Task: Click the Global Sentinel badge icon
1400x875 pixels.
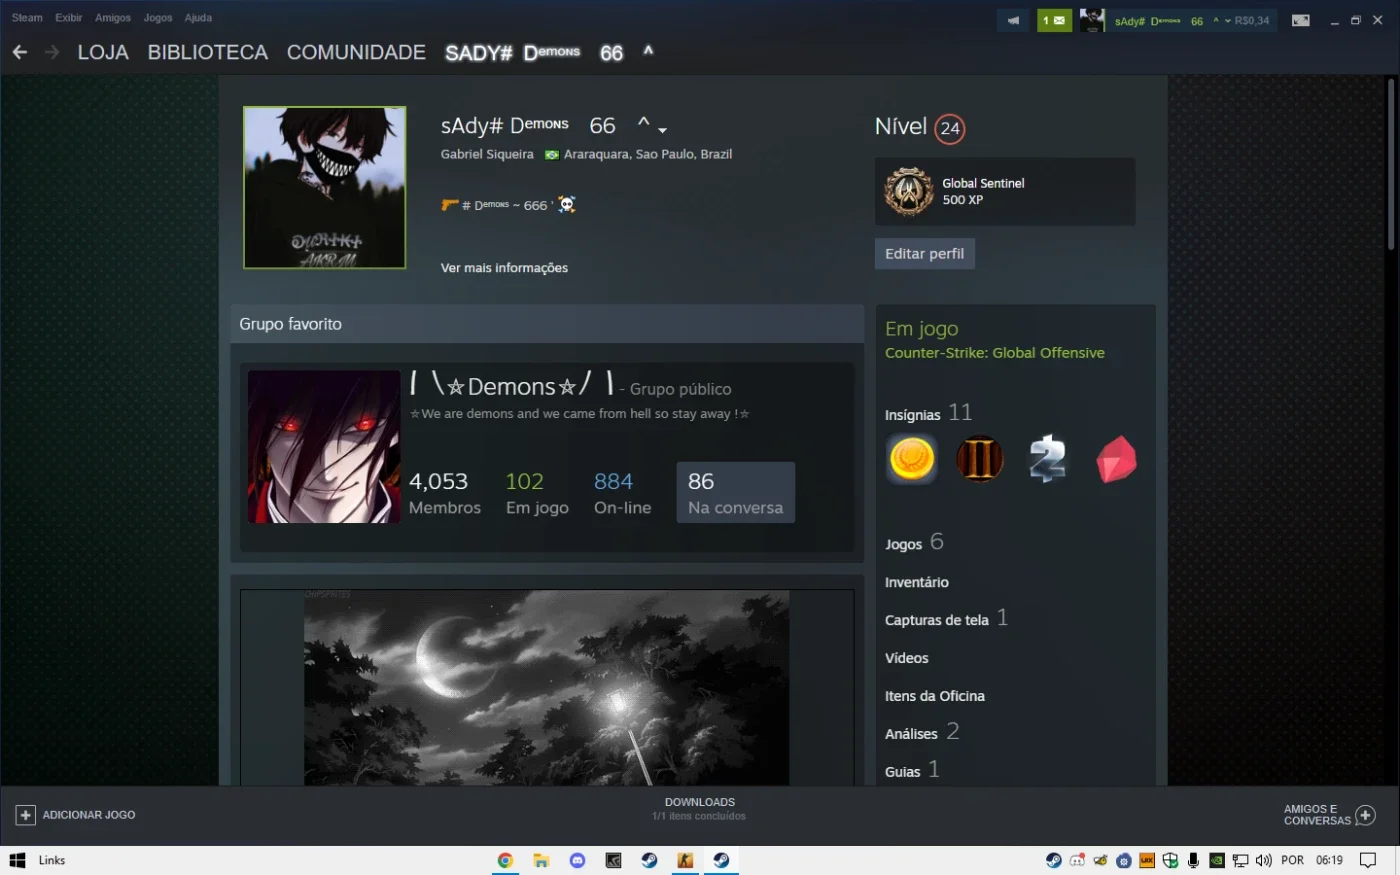Action: [909, 191]
